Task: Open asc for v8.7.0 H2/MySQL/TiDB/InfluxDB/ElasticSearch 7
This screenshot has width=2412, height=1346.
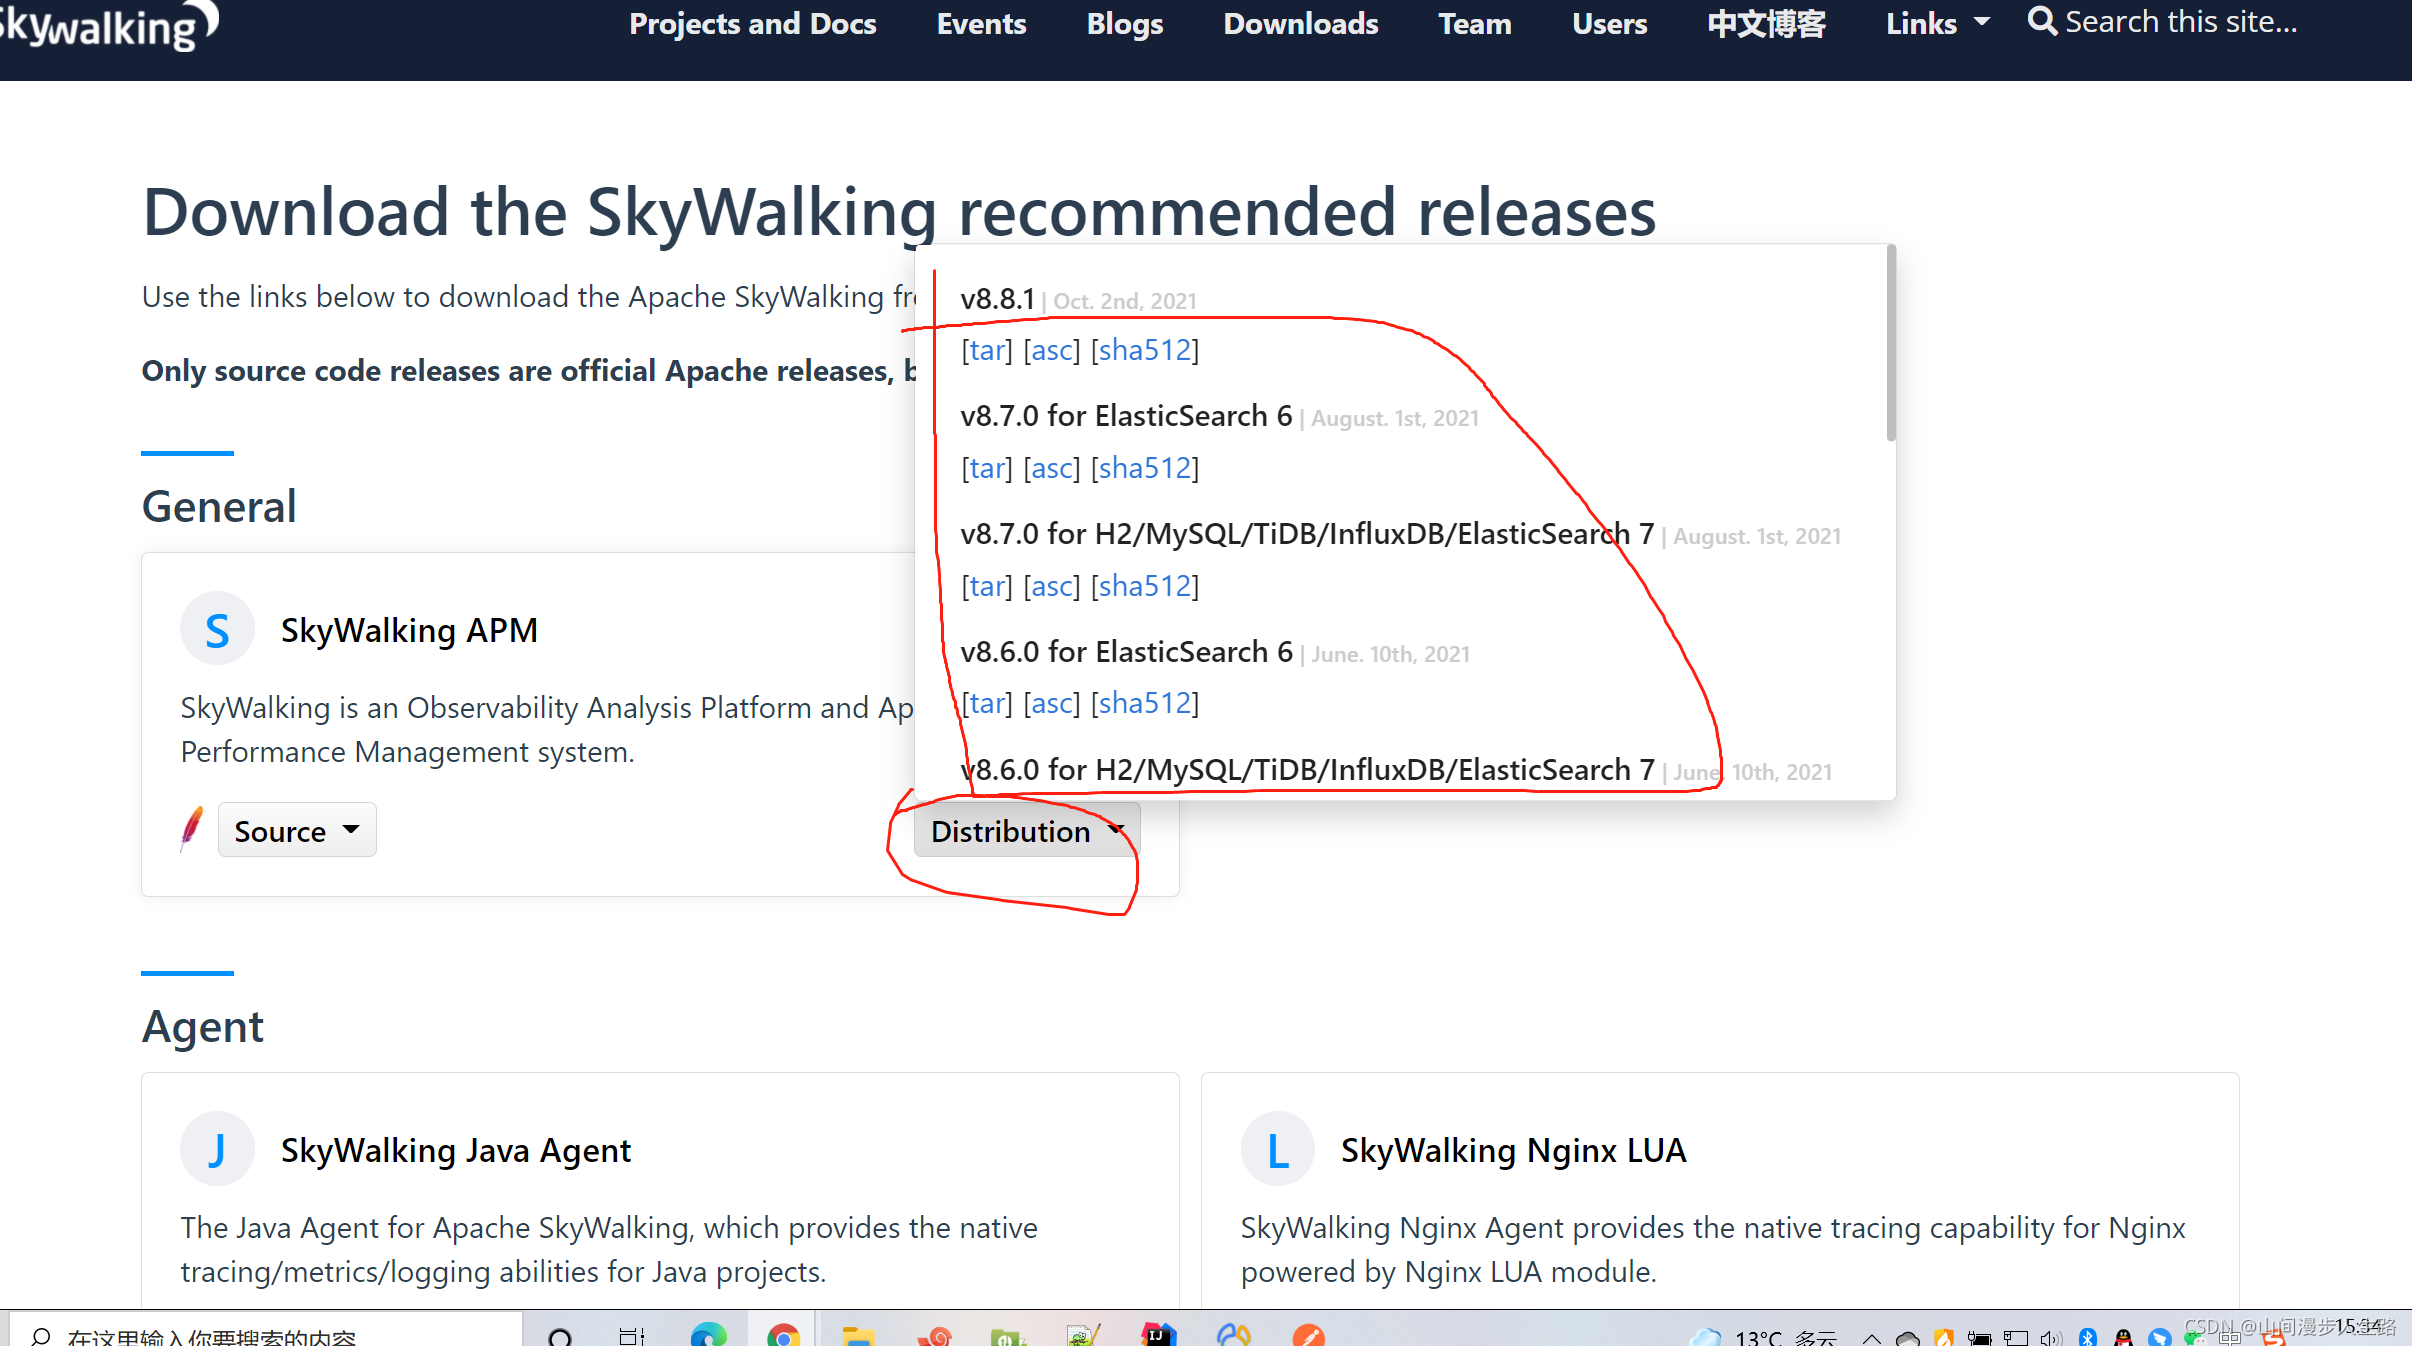Action: [1052, 586]
